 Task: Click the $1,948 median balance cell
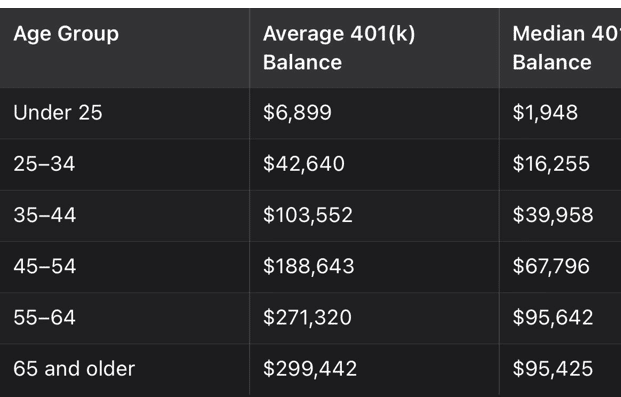(545, 113)
